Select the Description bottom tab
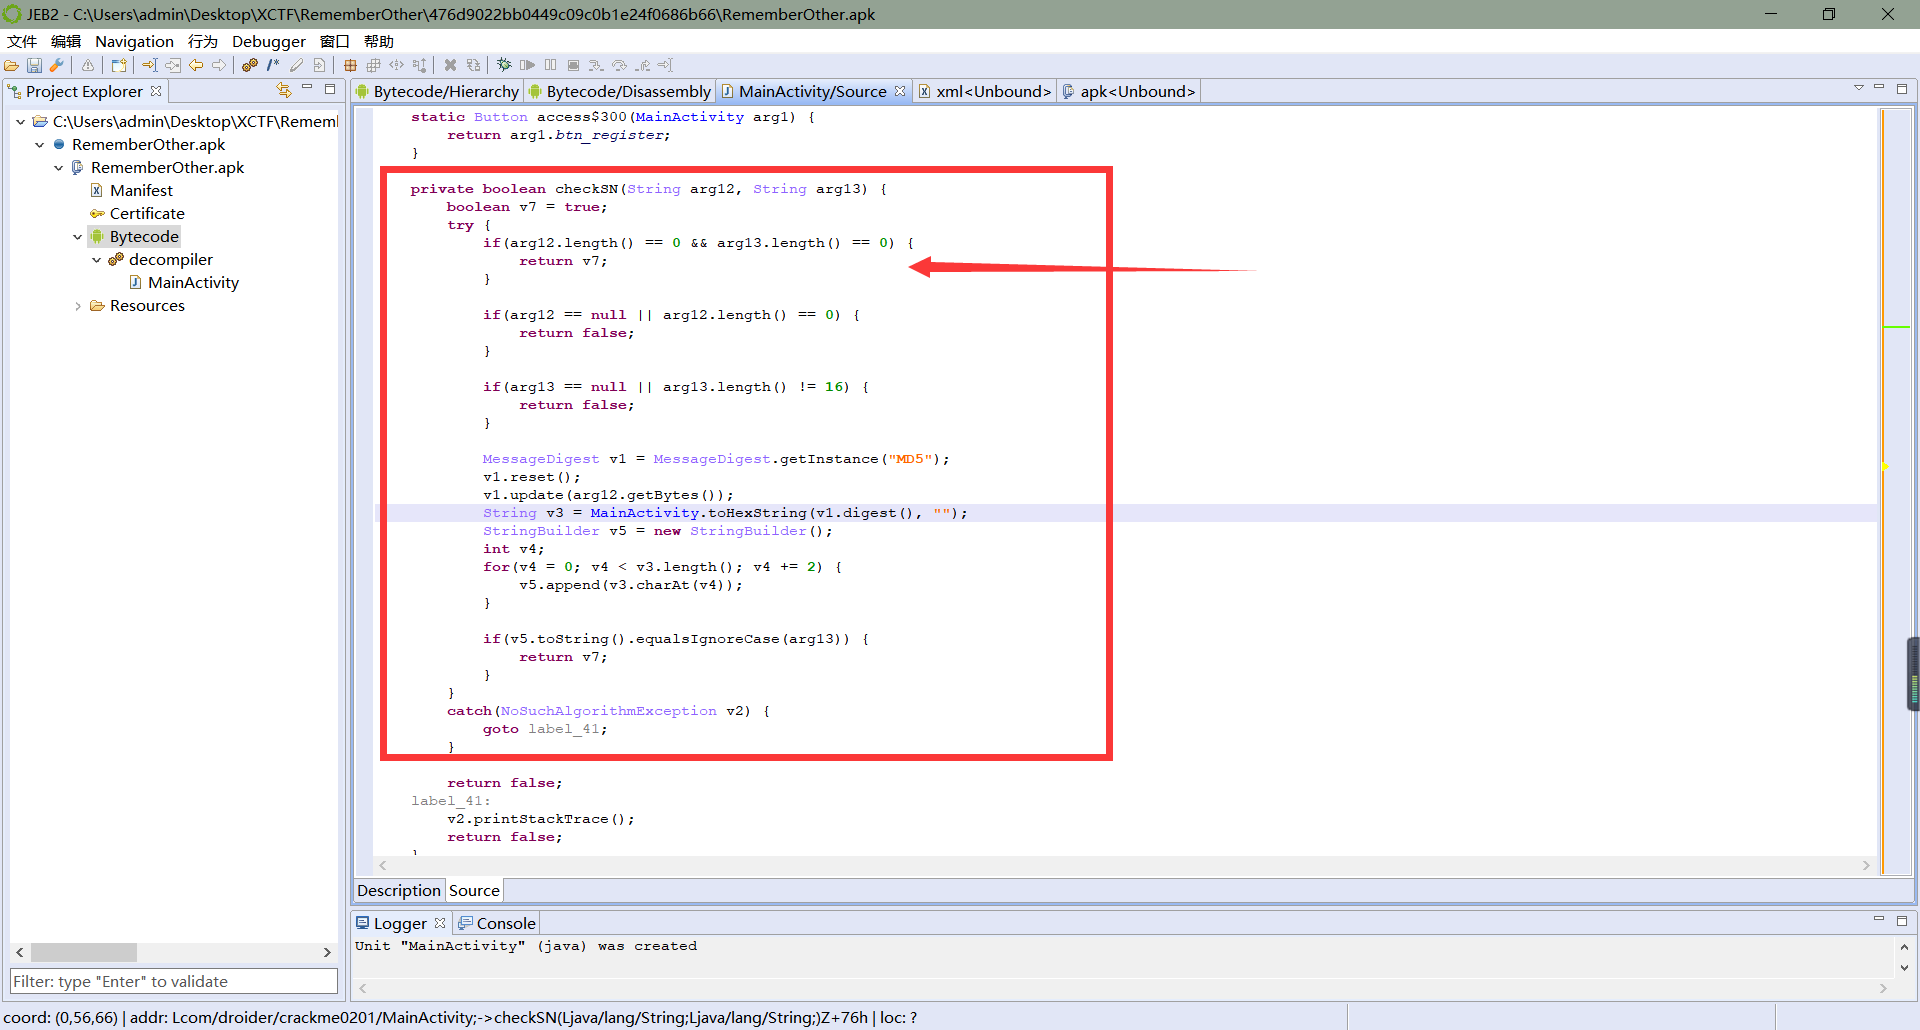Screen dimensions: 1920x1030 [399, 890]
